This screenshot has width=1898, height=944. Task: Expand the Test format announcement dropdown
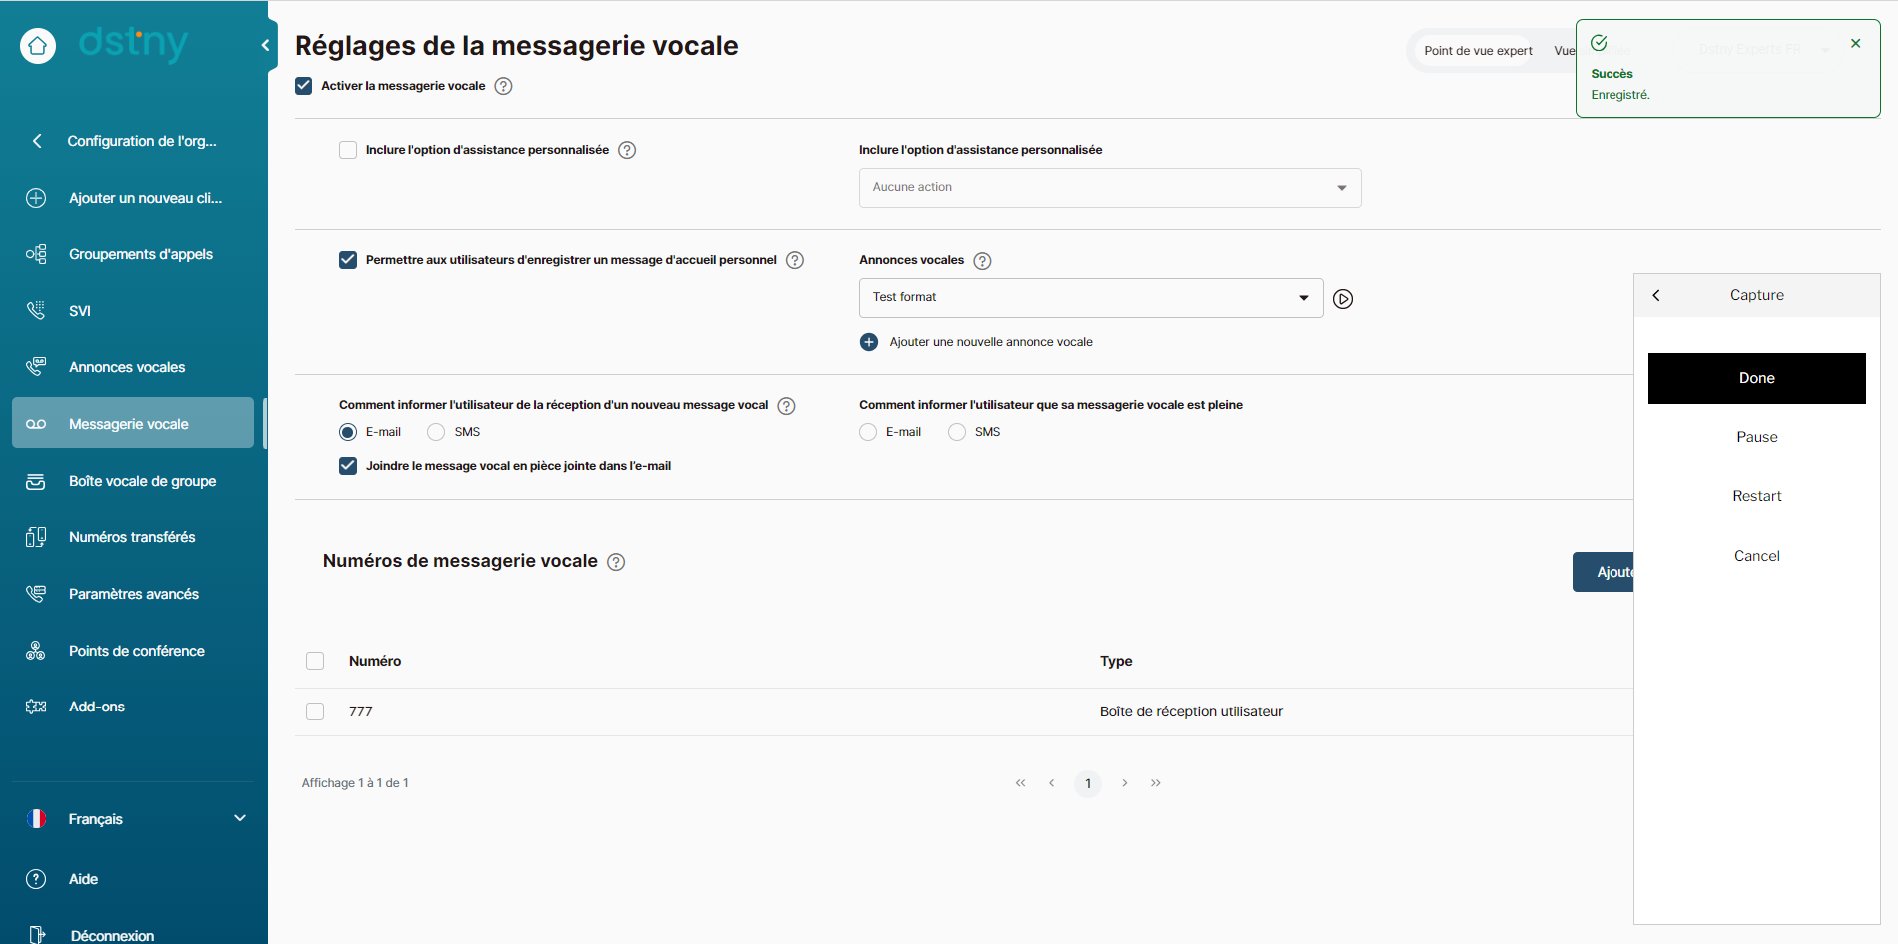point(1091,298)
